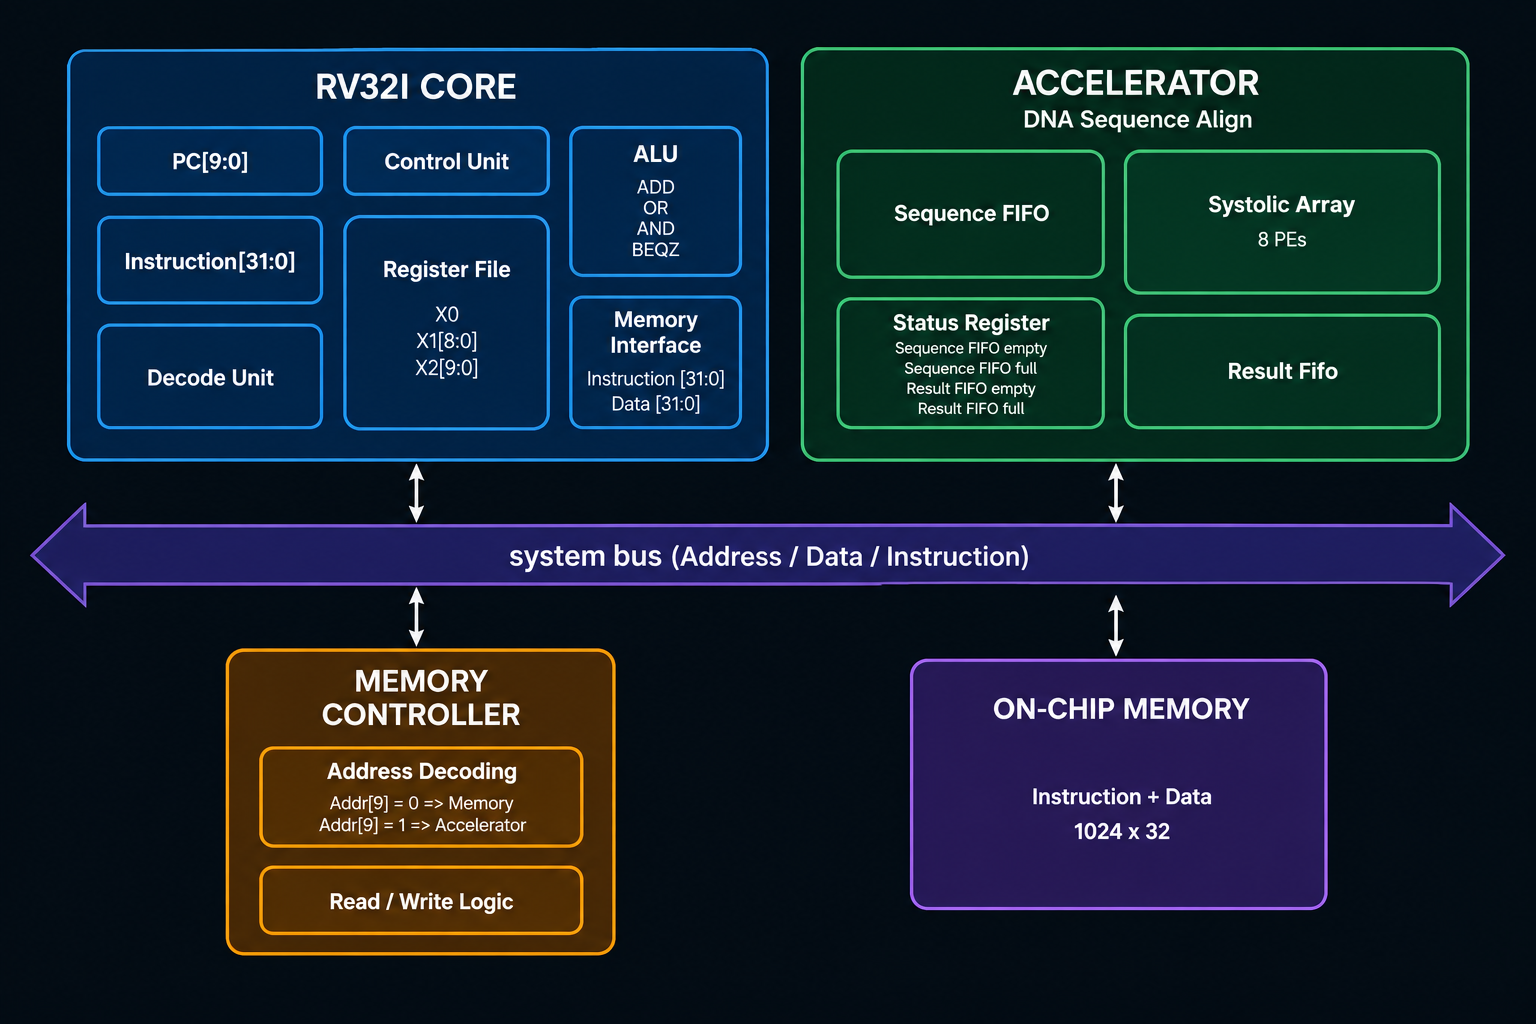1536x1024 pixels.
Task: Select the "Result FIFO full" status line
Action: point(971,408)
